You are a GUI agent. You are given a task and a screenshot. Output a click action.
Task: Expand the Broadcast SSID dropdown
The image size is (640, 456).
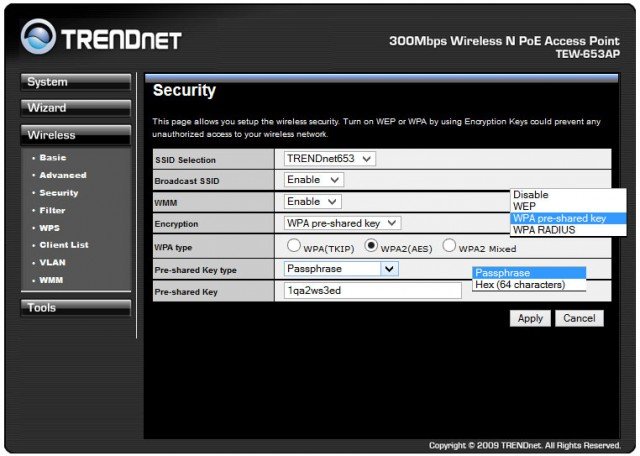(313, 180)
